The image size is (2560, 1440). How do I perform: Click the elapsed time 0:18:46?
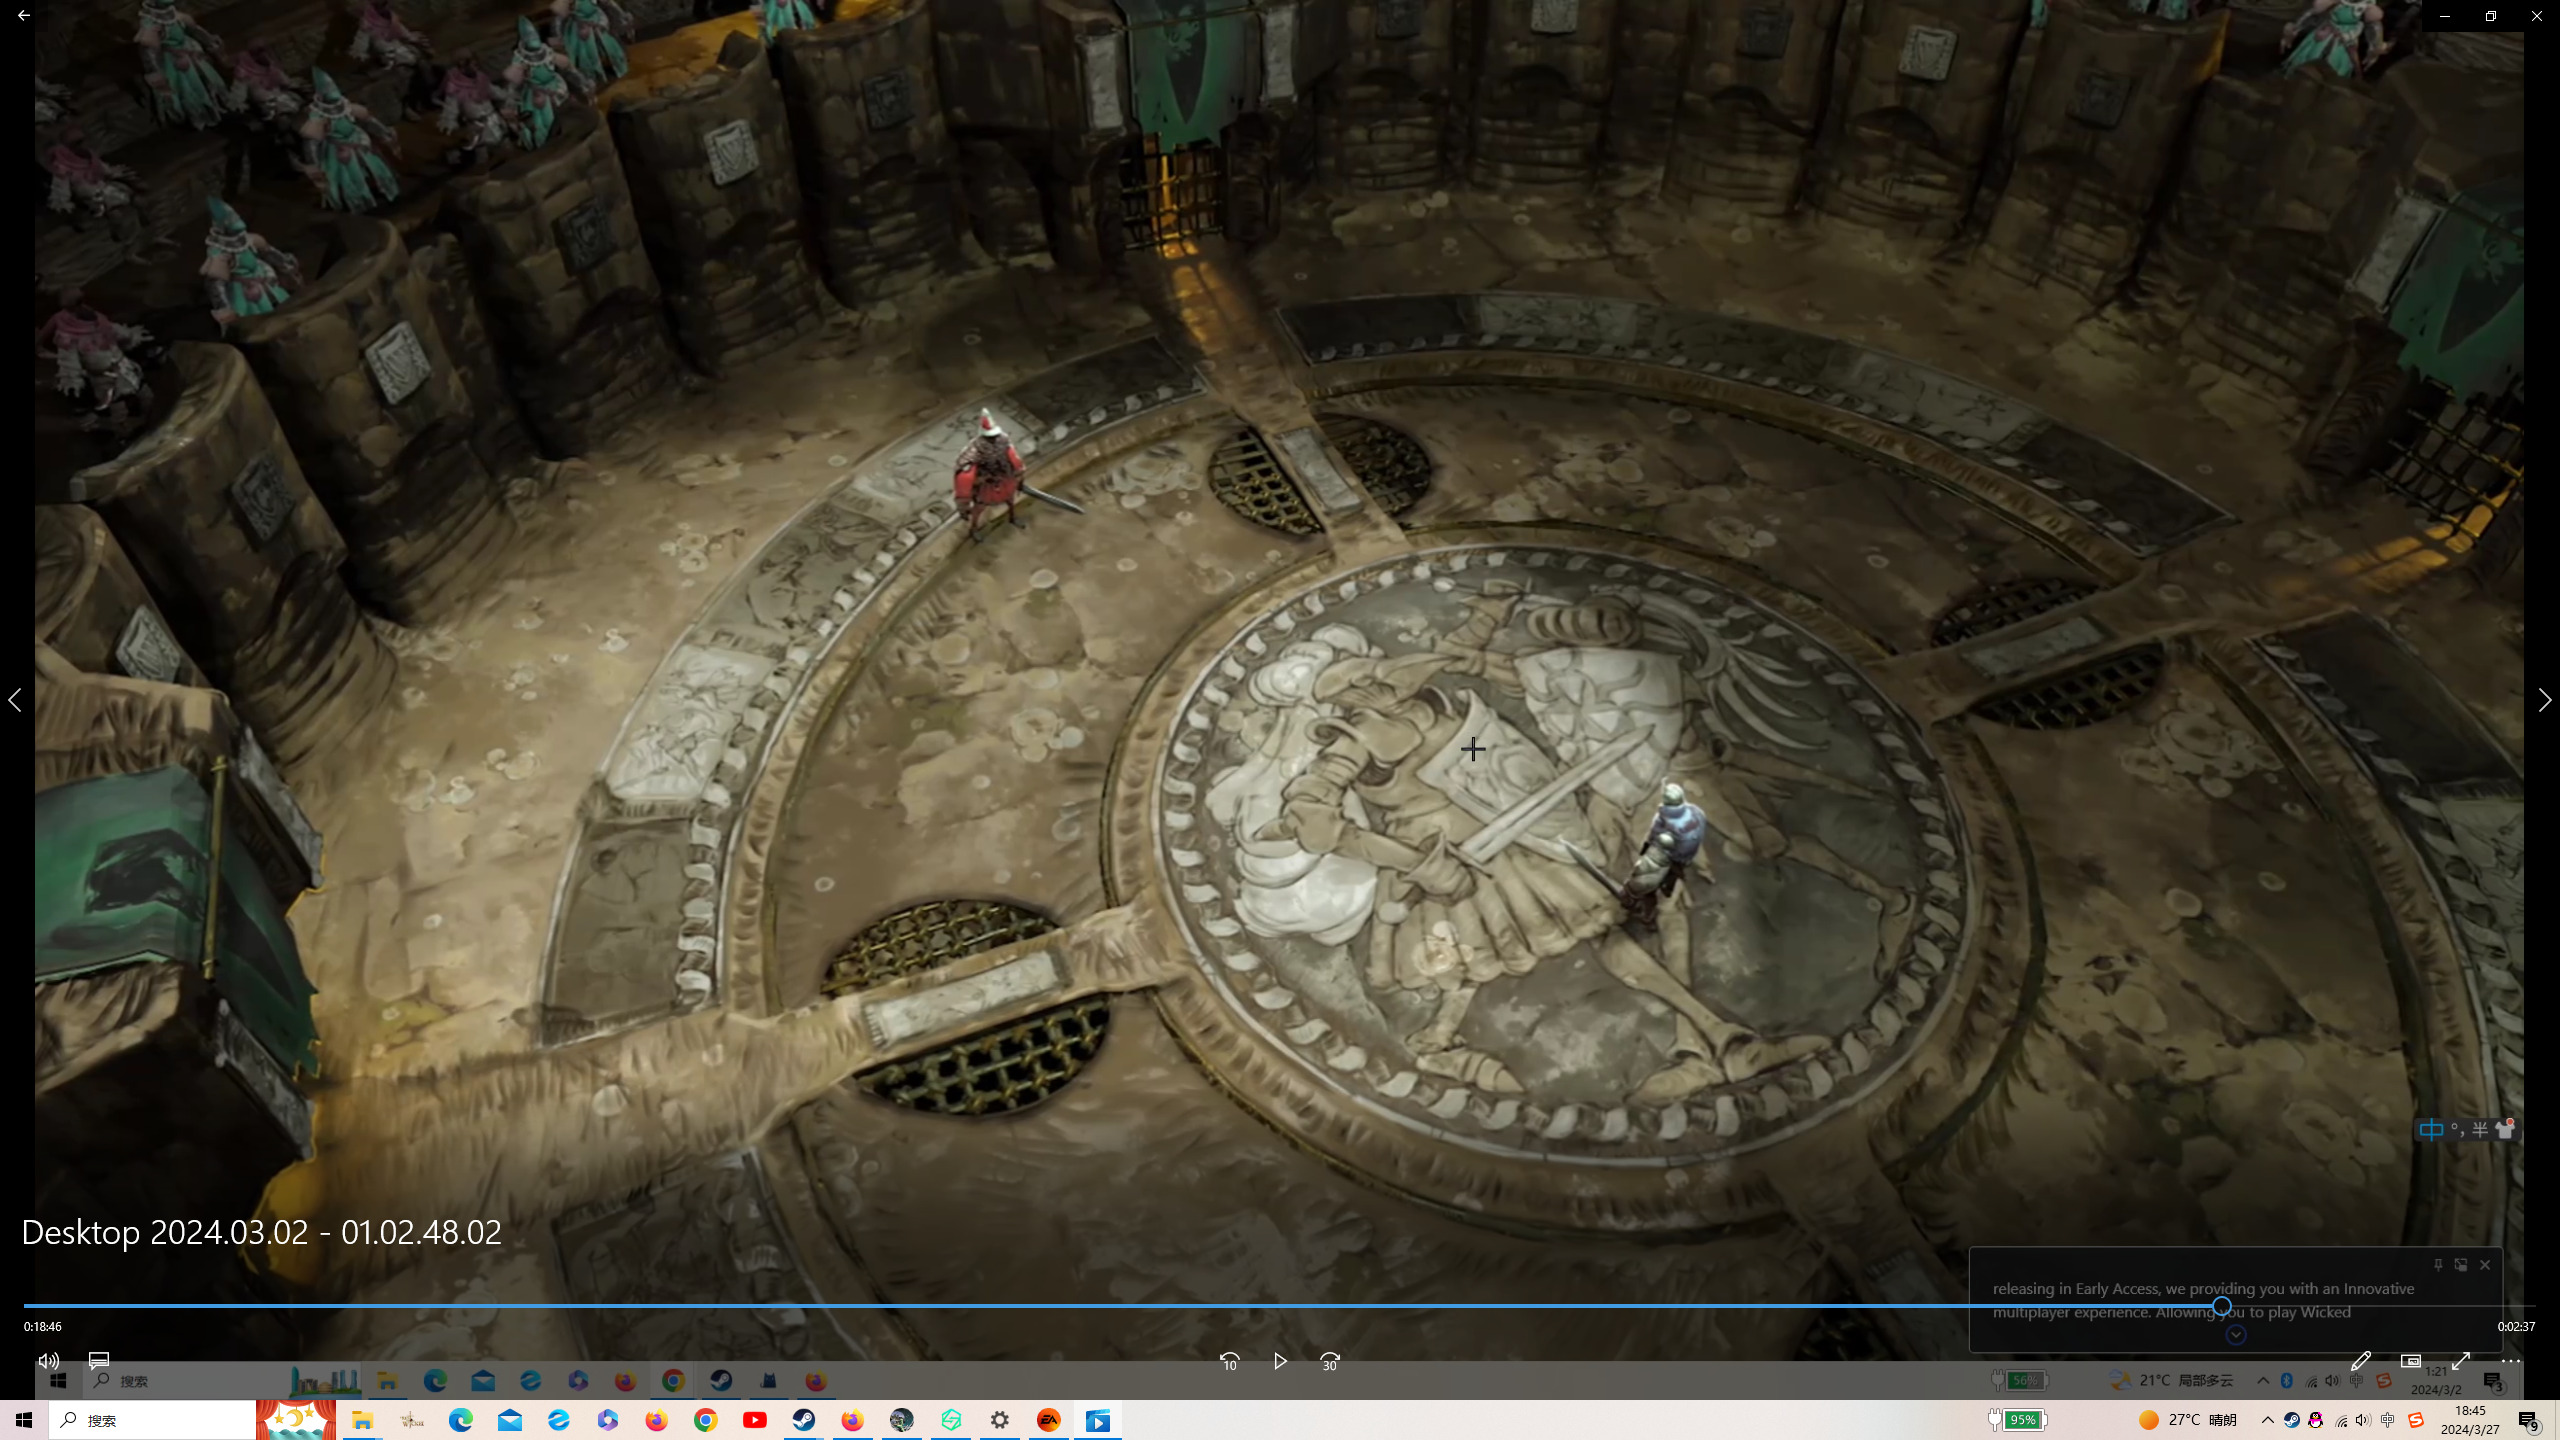(43, 1327)
